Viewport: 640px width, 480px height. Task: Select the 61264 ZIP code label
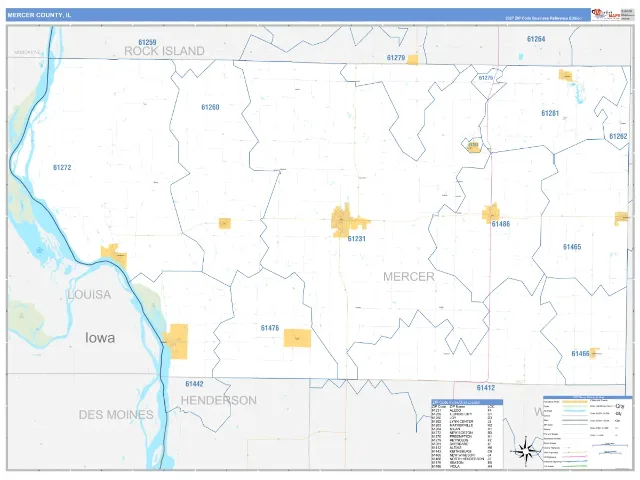[x=536, y=39]
